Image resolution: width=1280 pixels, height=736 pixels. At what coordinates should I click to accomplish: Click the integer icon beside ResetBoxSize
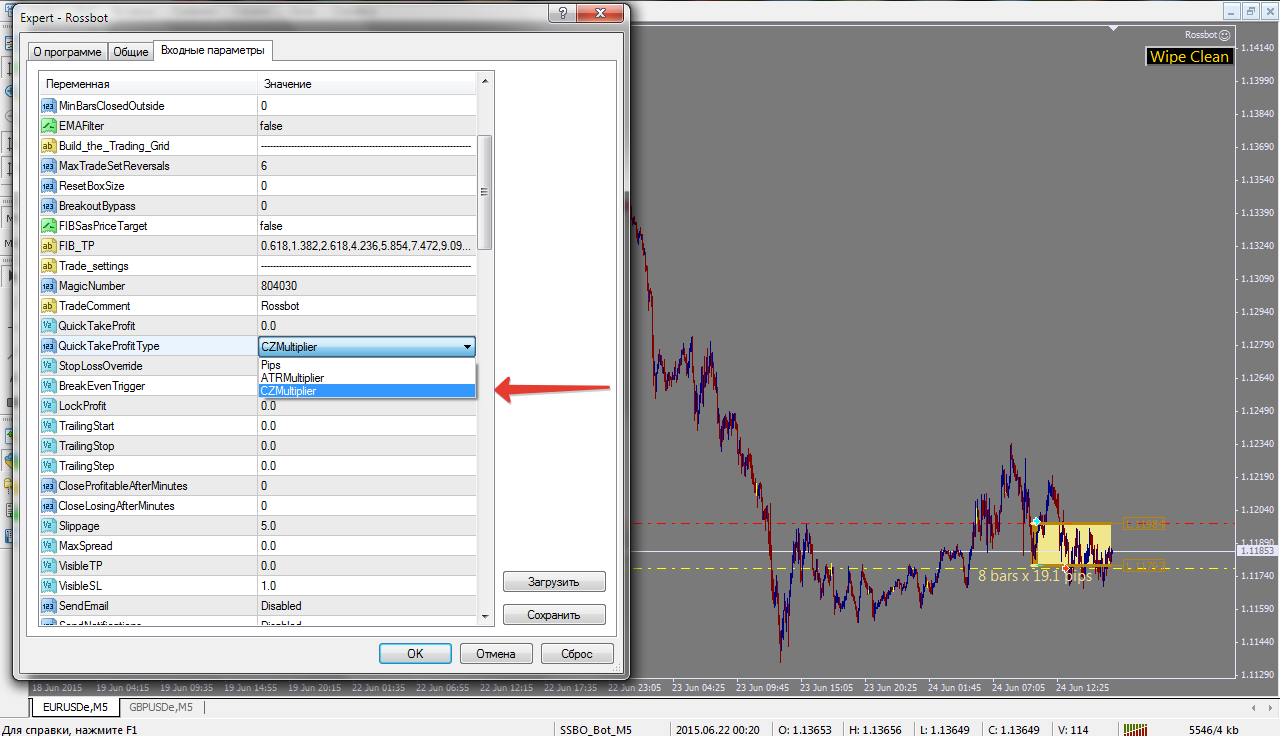point(48,186)
